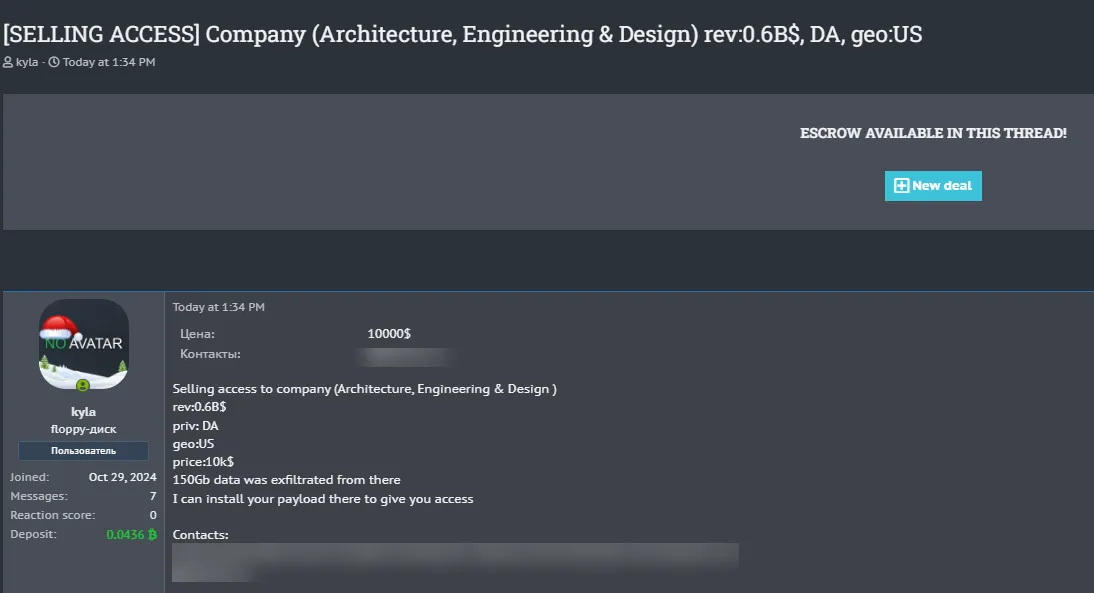The height and width of the screenshot is (593, 1094).
Task: Click the green Bitcoin symbol beside the deposit value
Action: 152,534
